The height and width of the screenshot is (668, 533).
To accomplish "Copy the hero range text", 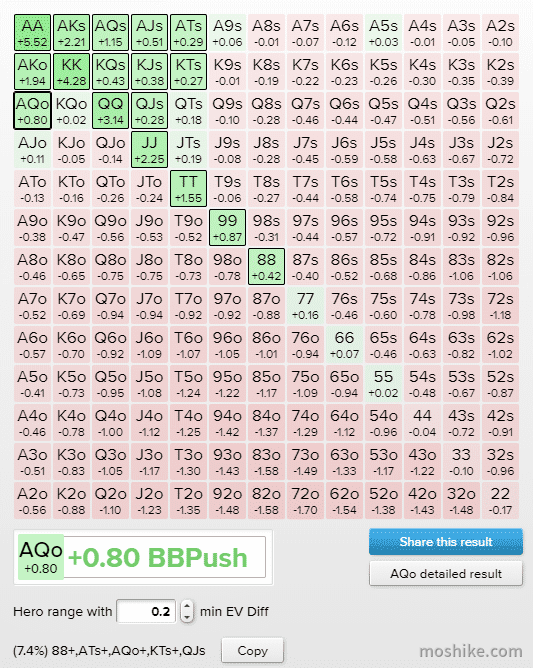I will 252,651.
